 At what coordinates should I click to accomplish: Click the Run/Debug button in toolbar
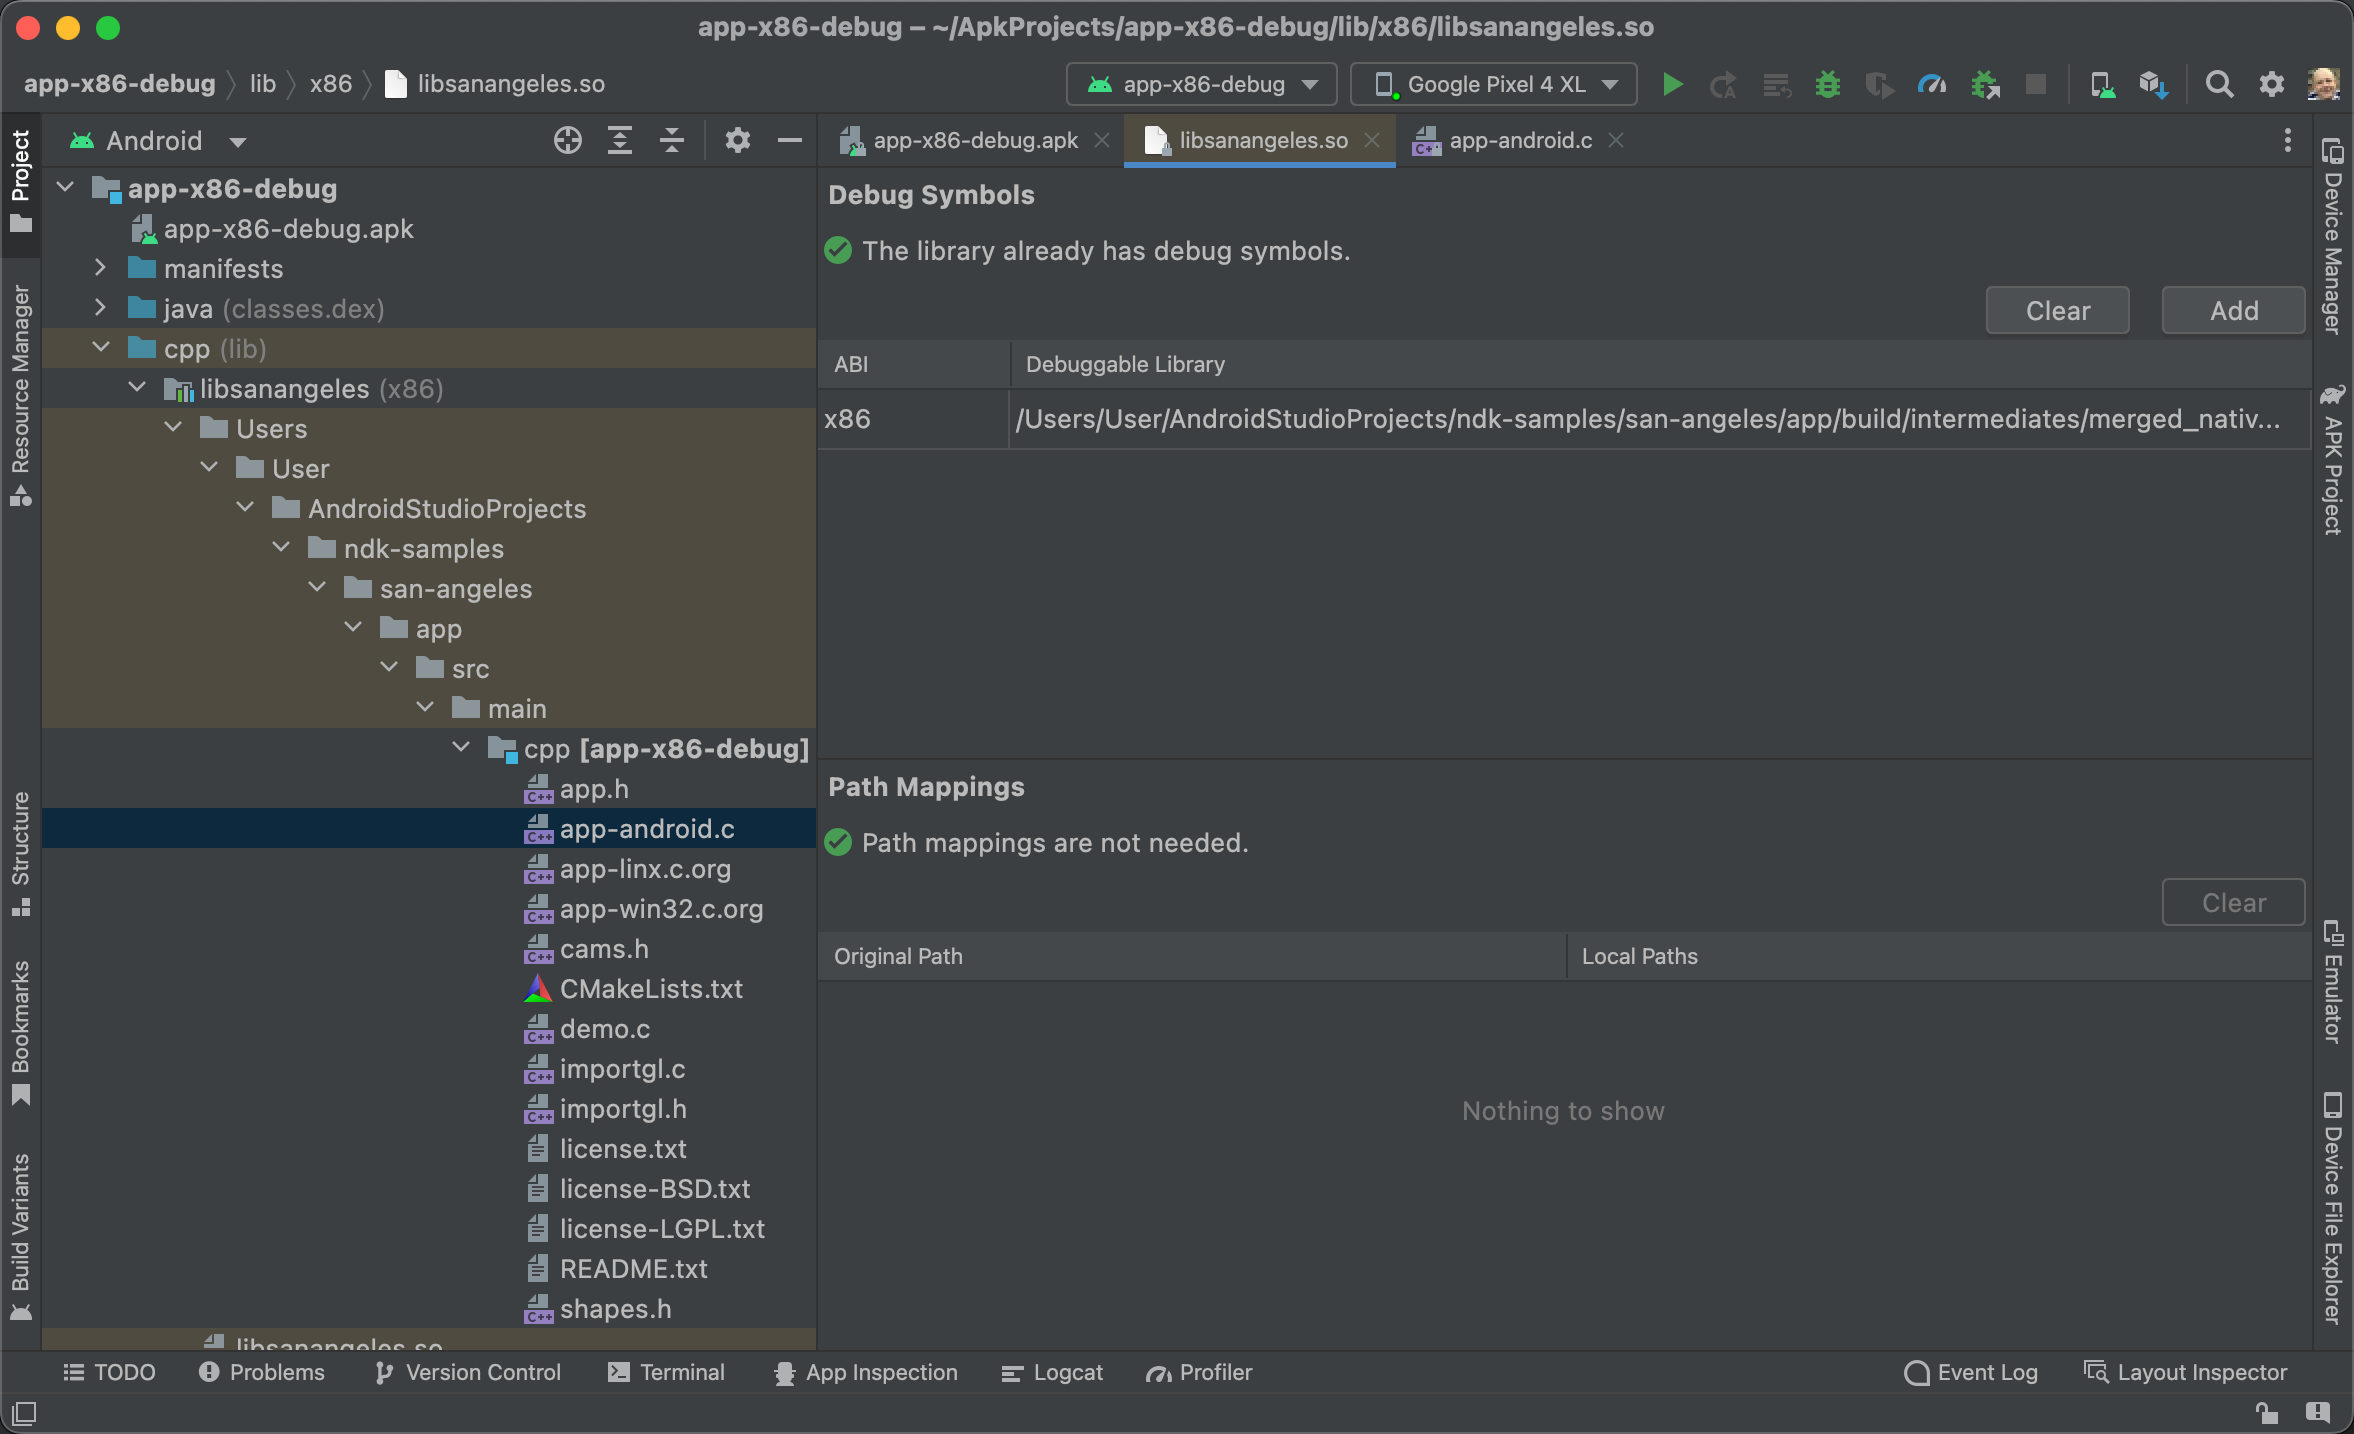click(x=1671, y=82)
